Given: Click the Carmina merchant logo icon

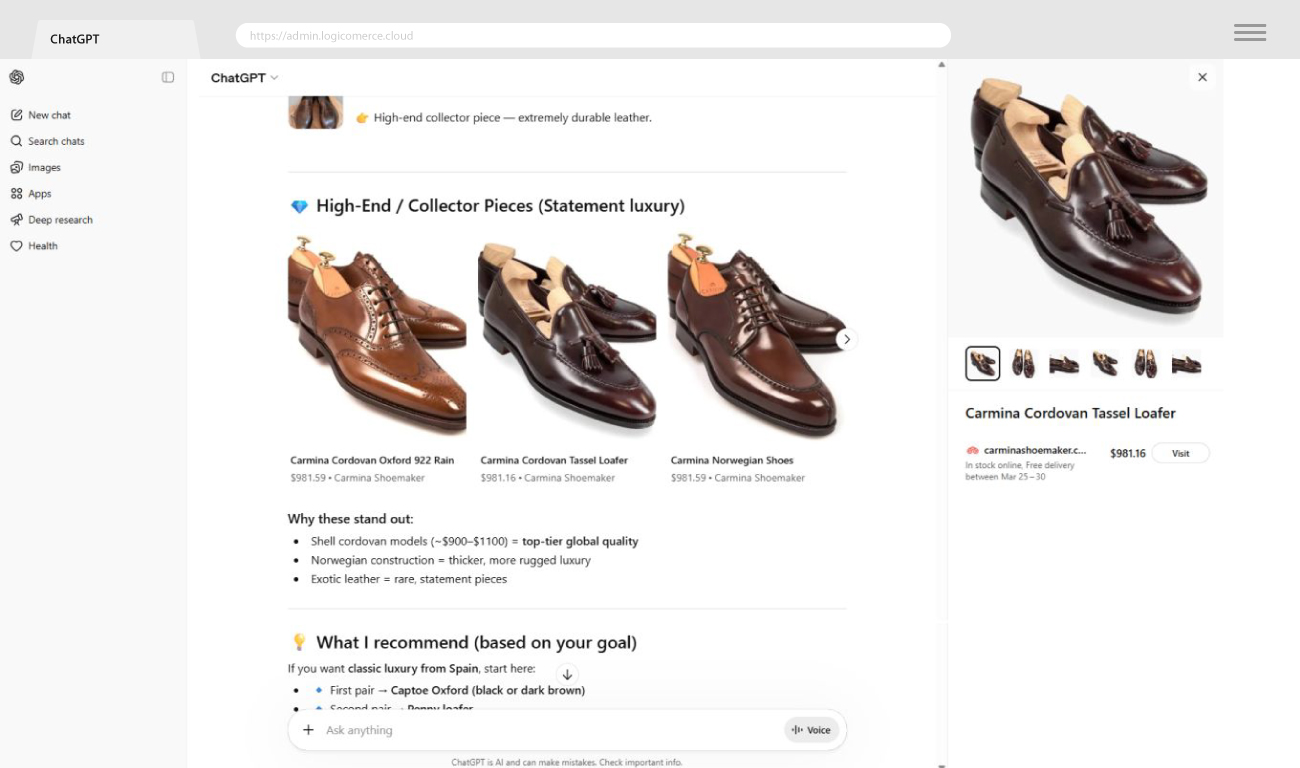Looking at the screenshot, I should pyautogui.click(x=972, y=451).
